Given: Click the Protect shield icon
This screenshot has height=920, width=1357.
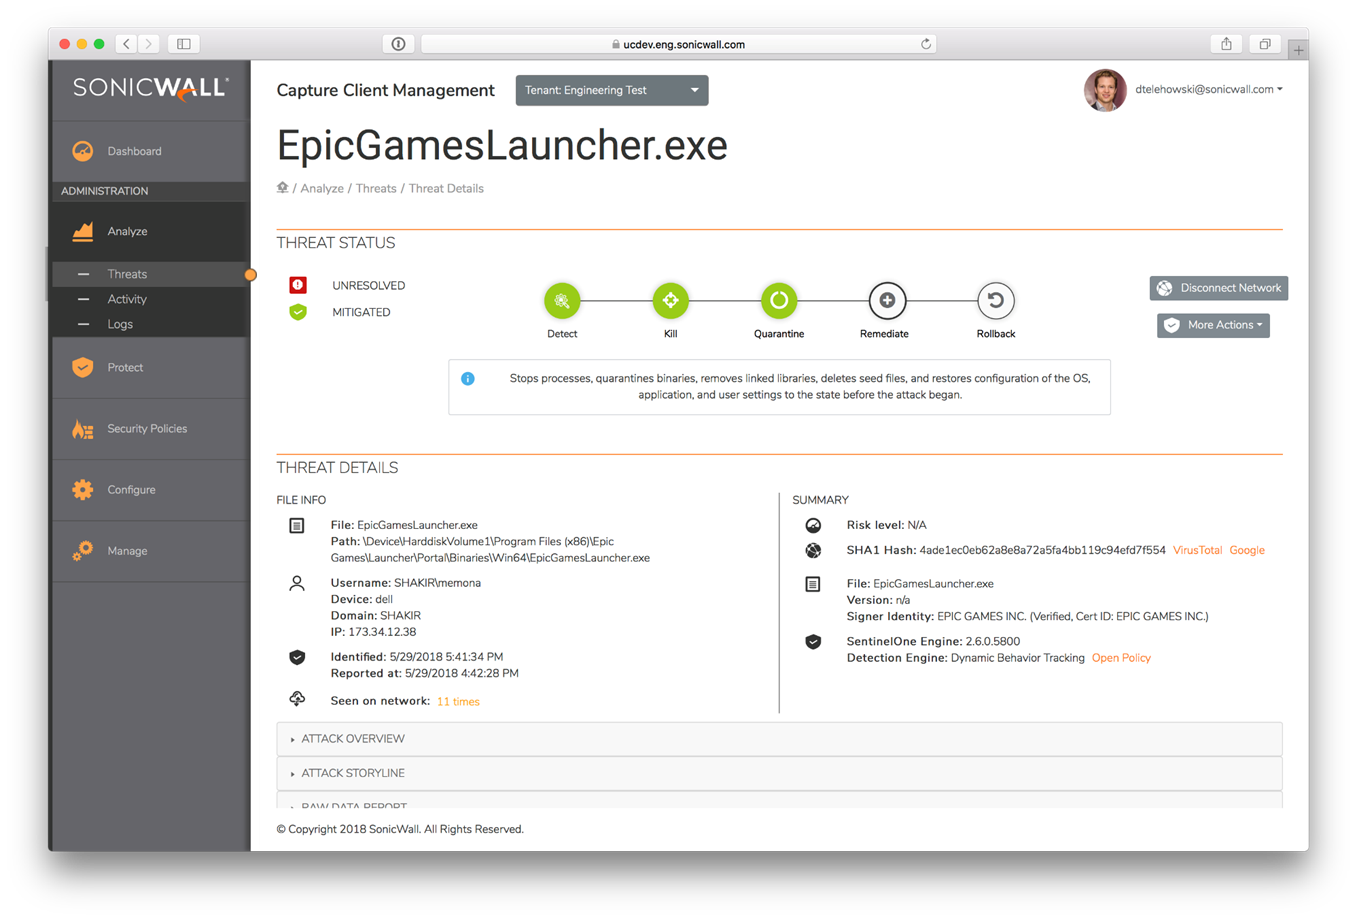Looking at the screenshot, I should (x=83, y=367).
